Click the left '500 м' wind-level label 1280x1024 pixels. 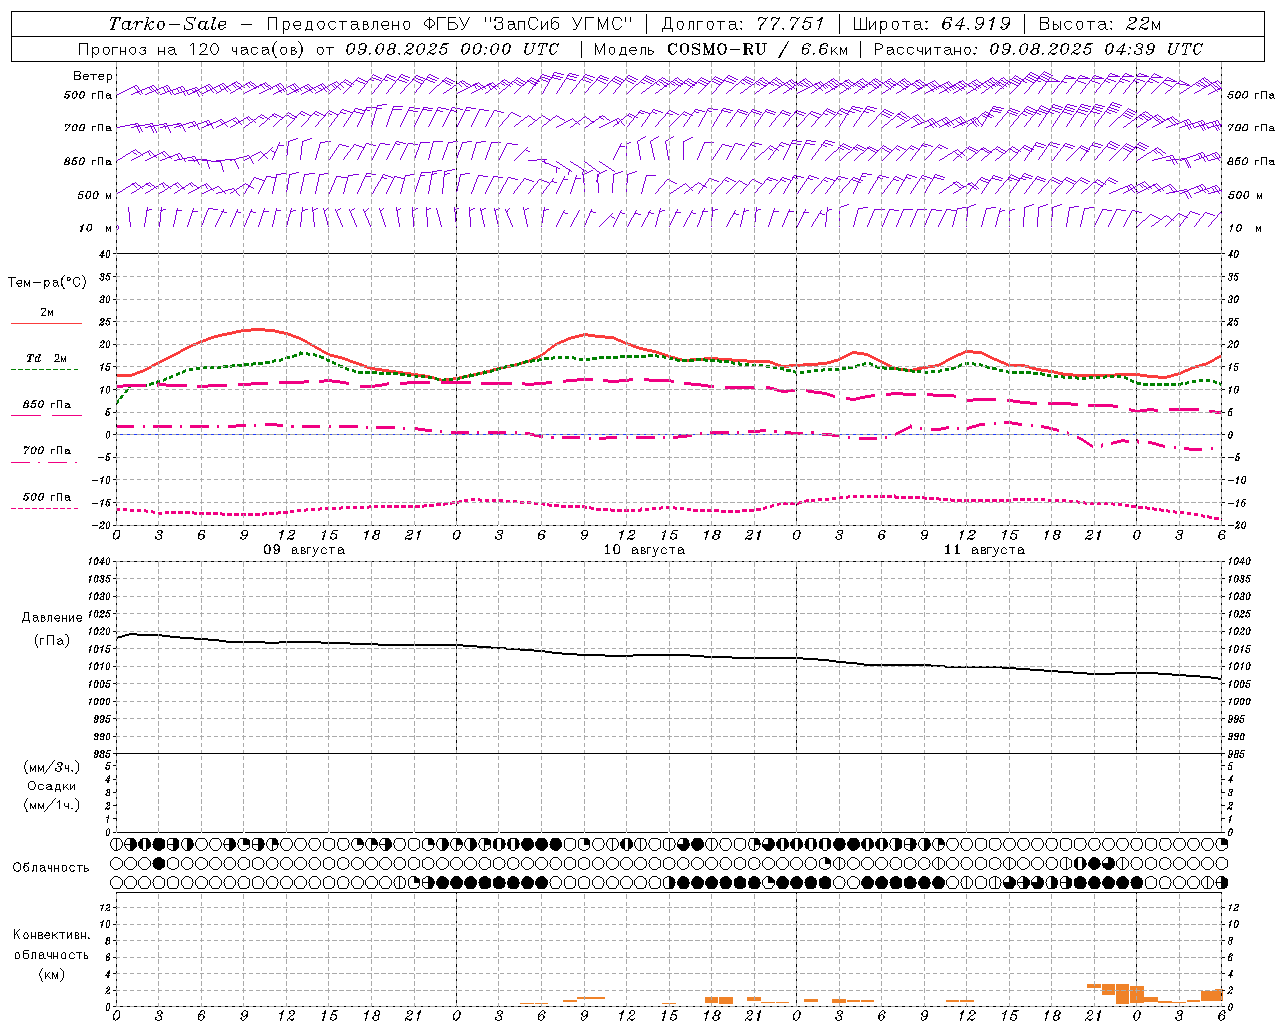click(x=95, y=195)
